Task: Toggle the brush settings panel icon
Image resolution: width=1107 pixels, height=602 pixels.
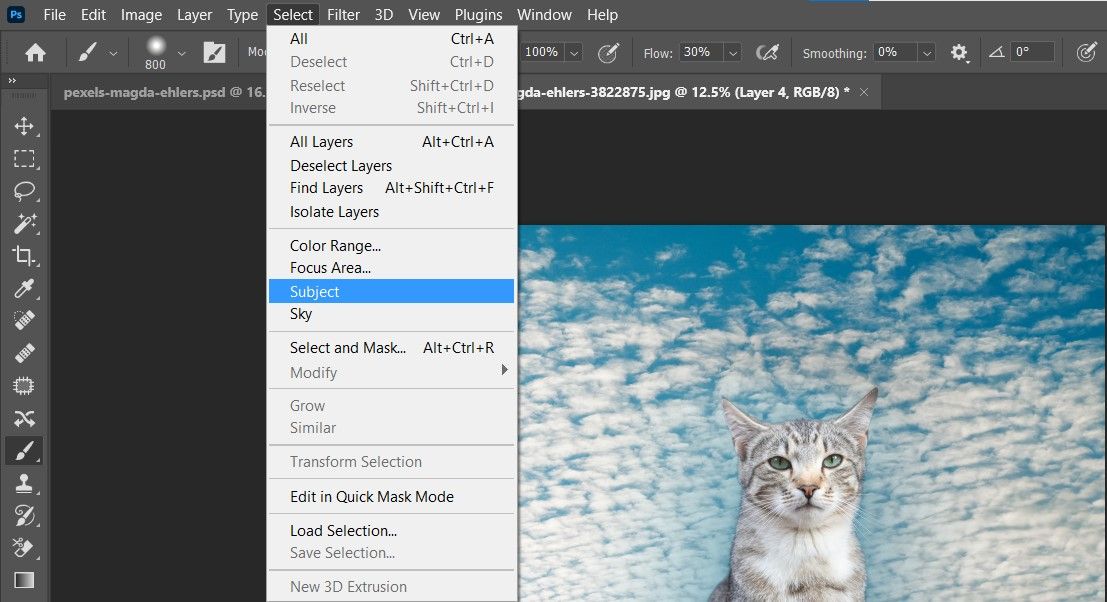Action: click(215, 52)
